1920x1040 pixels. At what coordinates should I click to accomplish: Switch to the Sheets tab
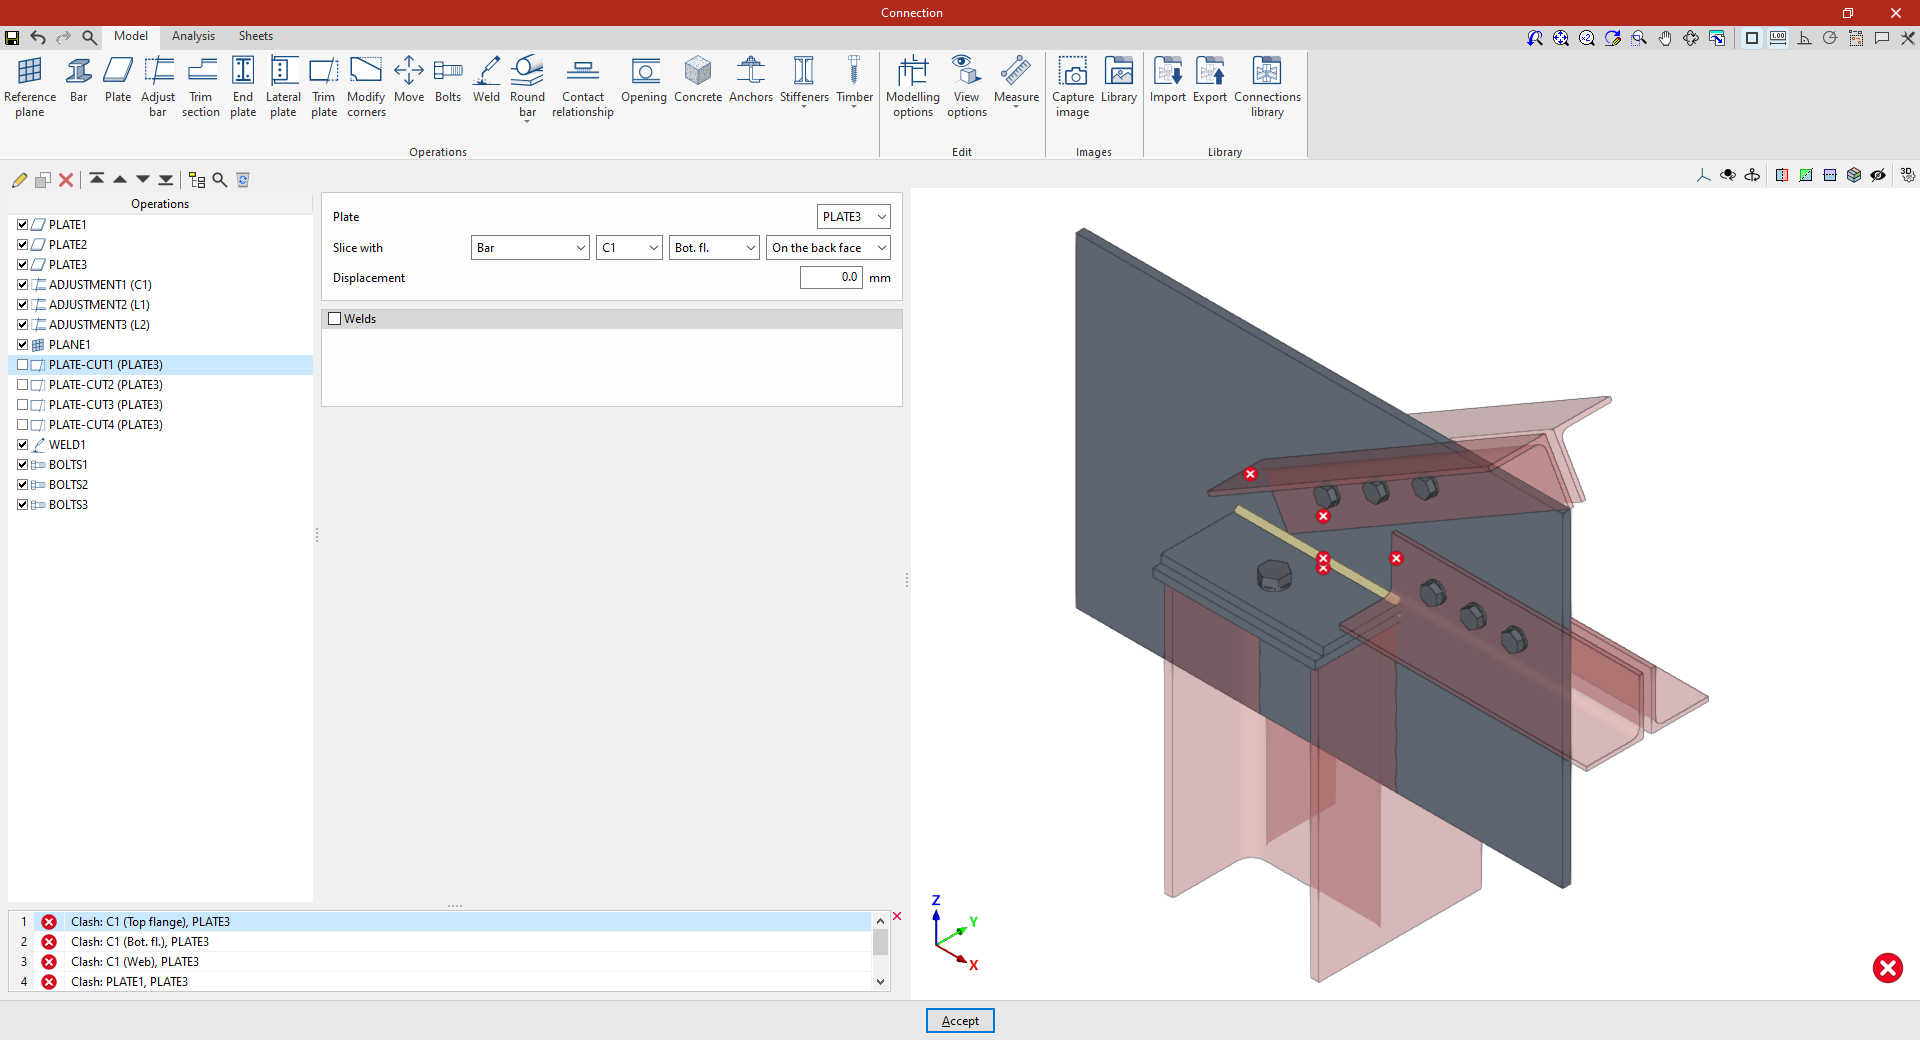255,36
